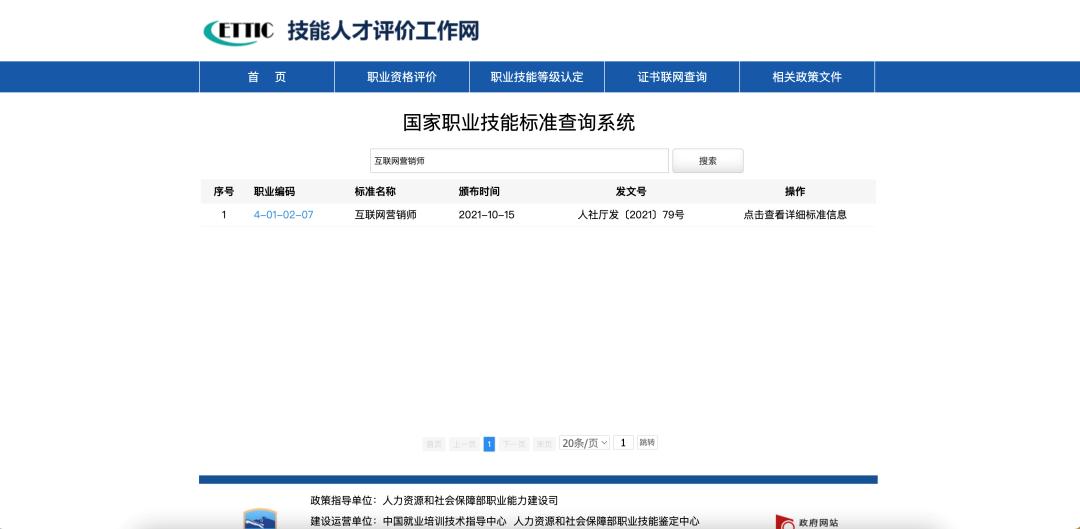Click the CETTIC logo in header
Viewport: 1080px width, 529px height.
(238, 31)
